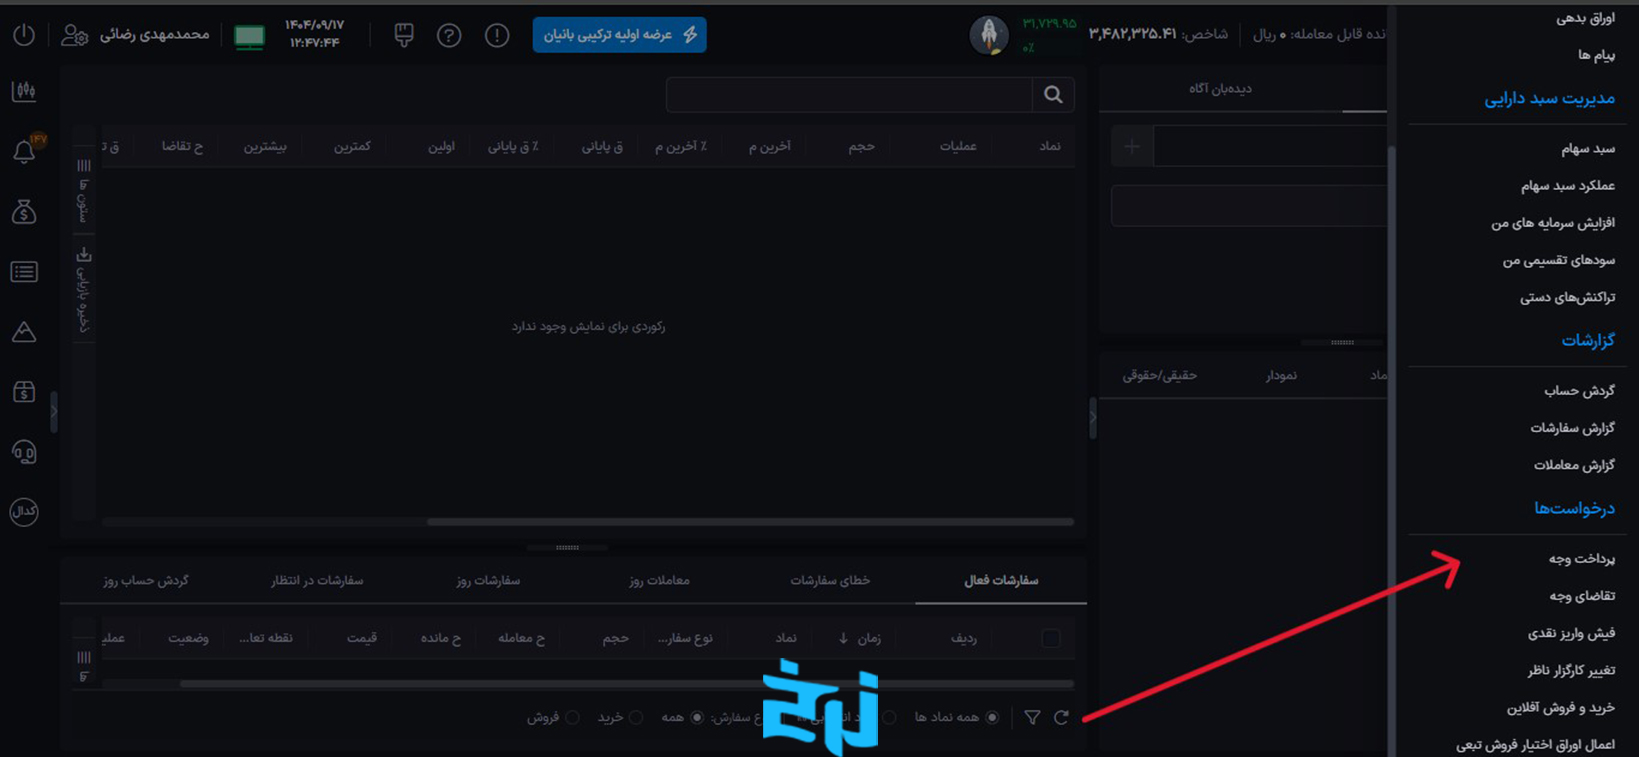Open the help question-mark icon
Image resolution: width=1639 pixels, height=757 pixels.
pyautogui.click(x=449, y=36)
